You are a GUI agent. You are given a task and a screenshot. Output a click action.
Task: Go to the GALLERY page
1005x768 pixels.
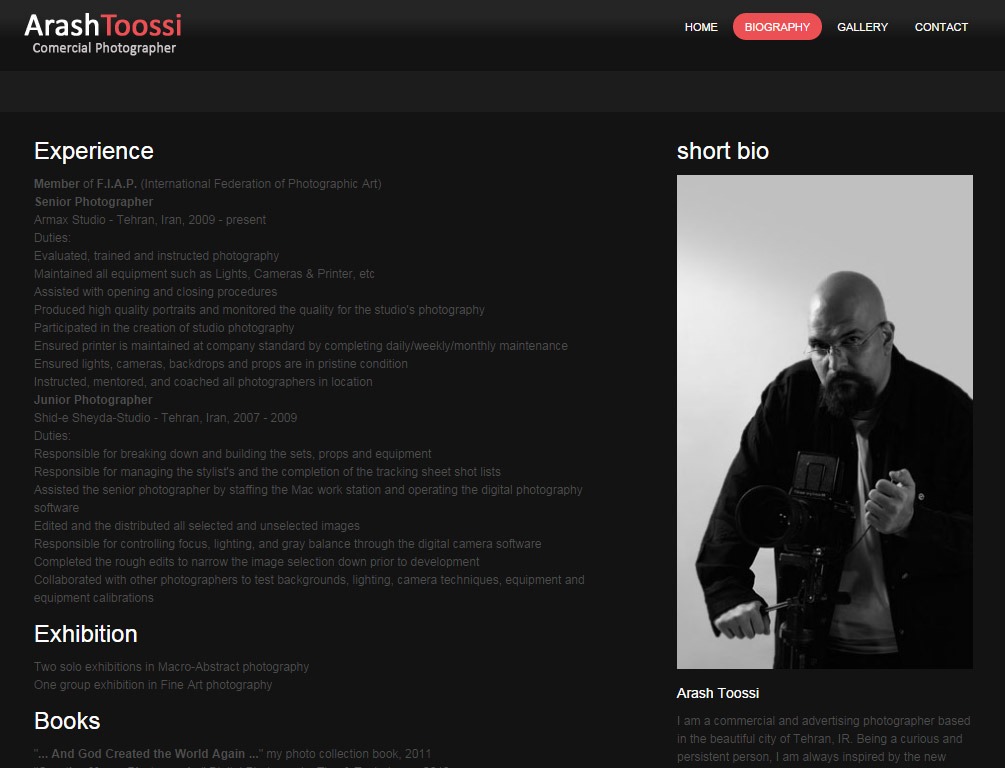click(x=862, y=27)
